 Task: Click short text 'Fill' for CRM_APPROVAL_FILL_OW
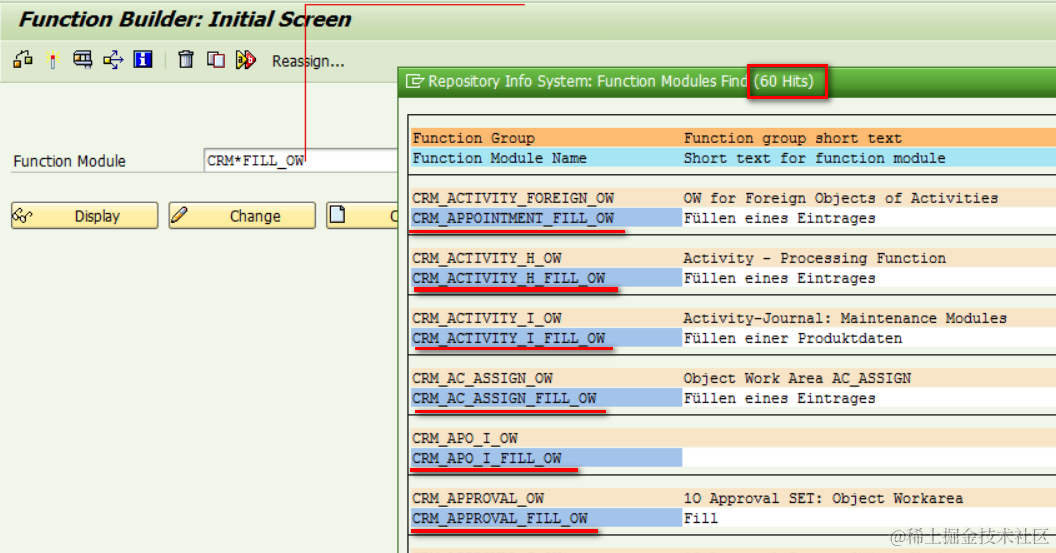click(x=700, y=518)
